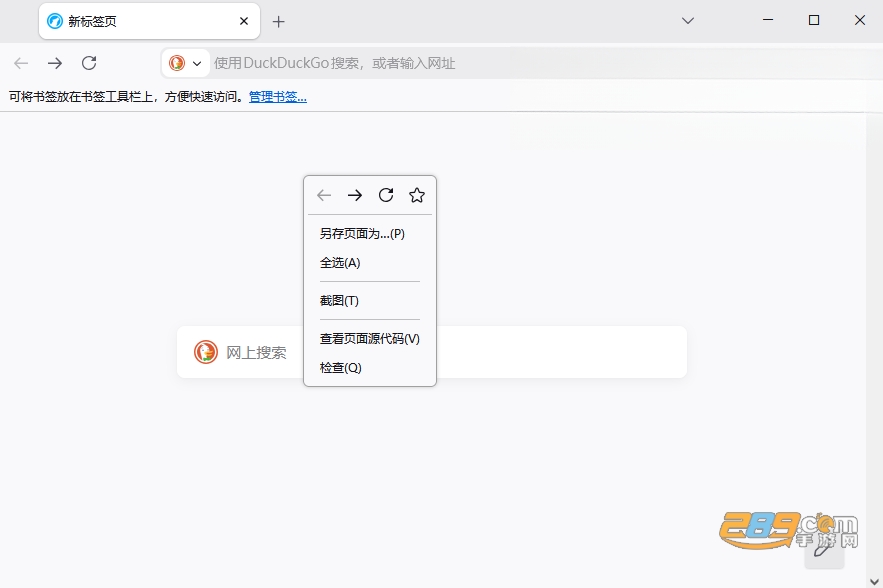Expand search engine dropdown arrow

tap(197, 64)
